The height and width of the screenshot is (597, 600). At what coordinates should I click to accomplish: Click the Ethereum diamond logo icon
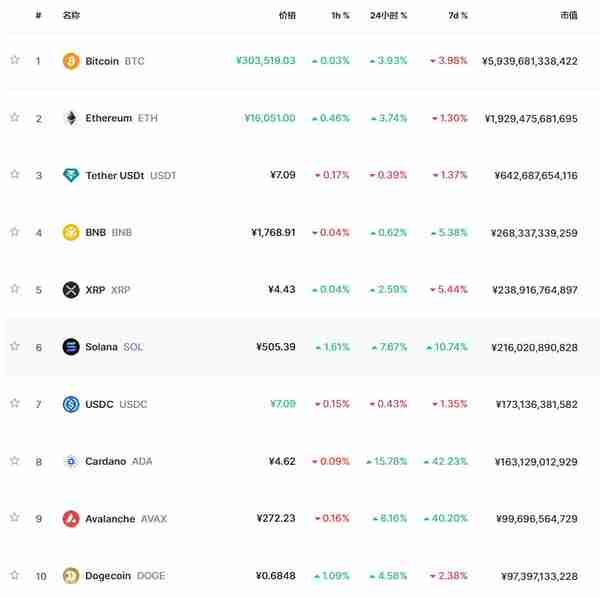pos(71,118)
